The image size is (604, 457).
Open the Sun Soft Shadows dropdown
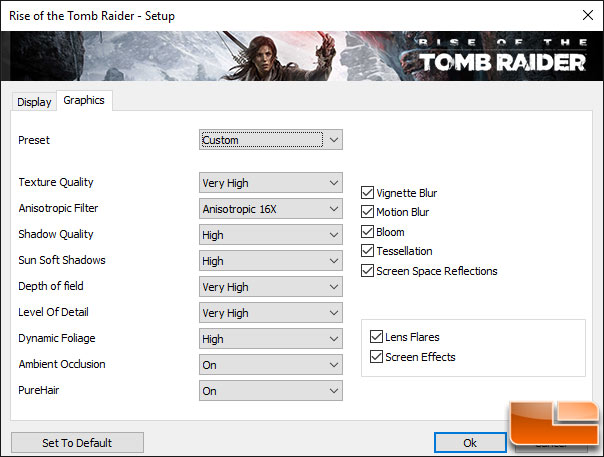tap(270, 261)
